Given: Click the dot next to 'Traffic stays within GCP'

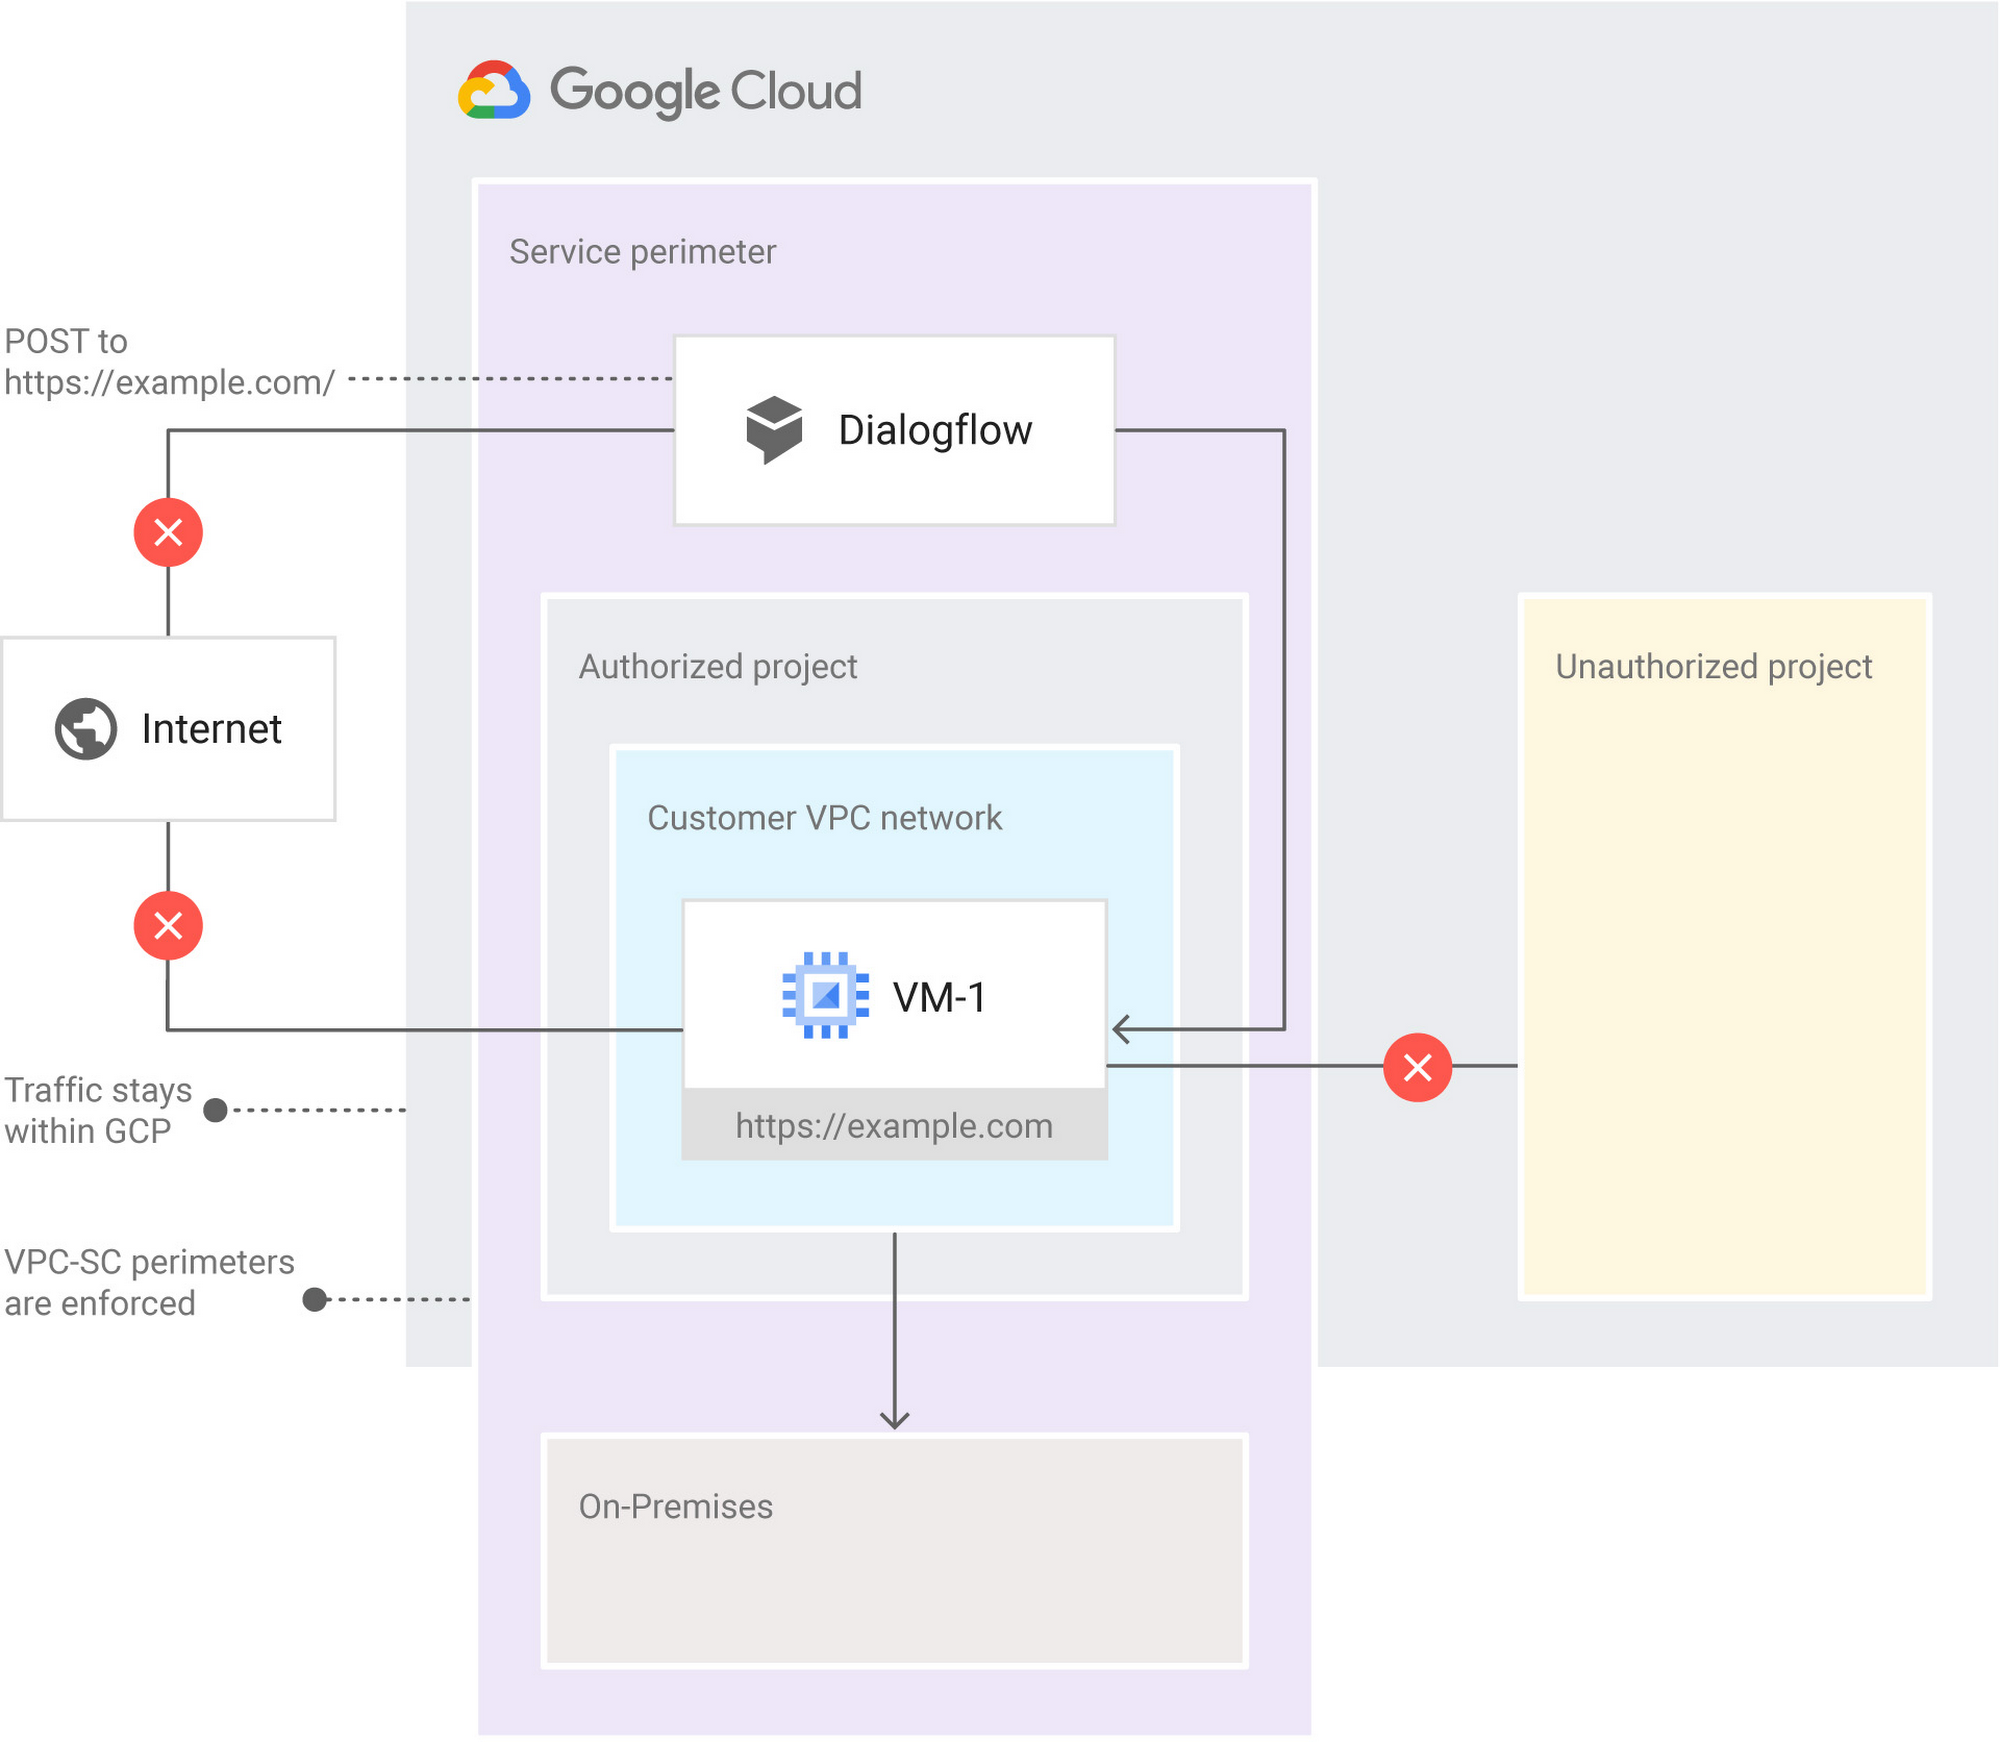Looking at the screenshot, I should coord(215,1110).
